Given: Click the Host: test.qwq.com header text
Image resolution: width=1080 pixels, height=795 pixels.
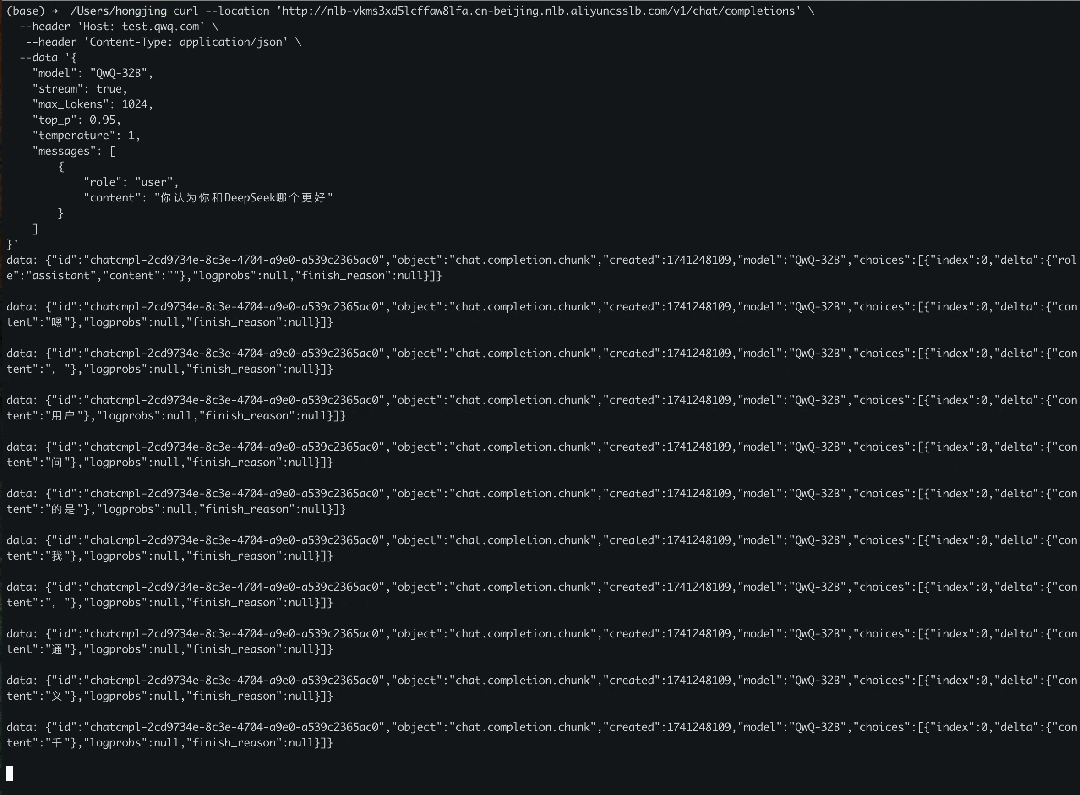Looking at the screenshot, I should (x=140, y=26).
